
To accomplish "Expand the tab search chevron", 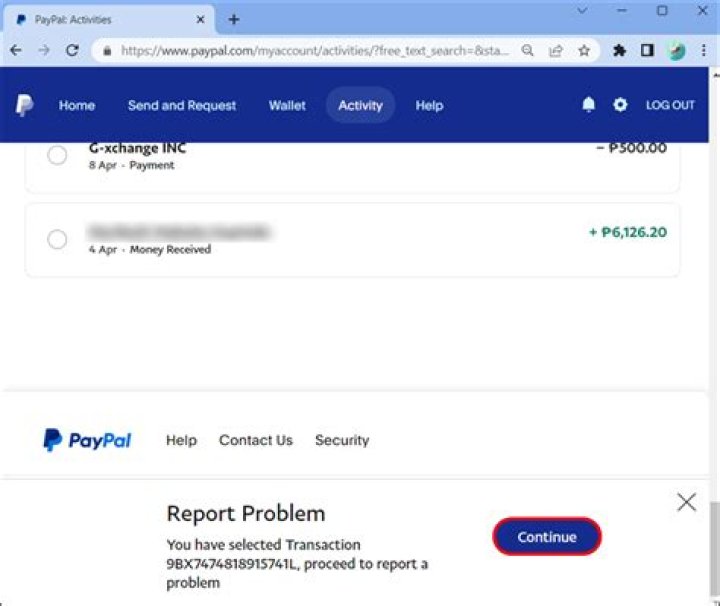I will click(583, 11).
